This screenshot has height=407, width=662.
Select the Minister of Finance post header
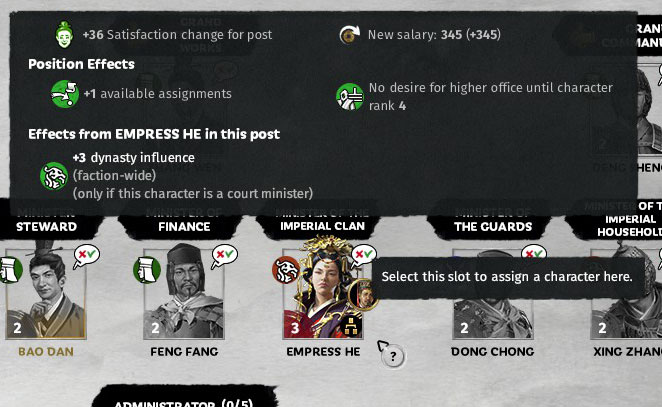pos(184,220)
